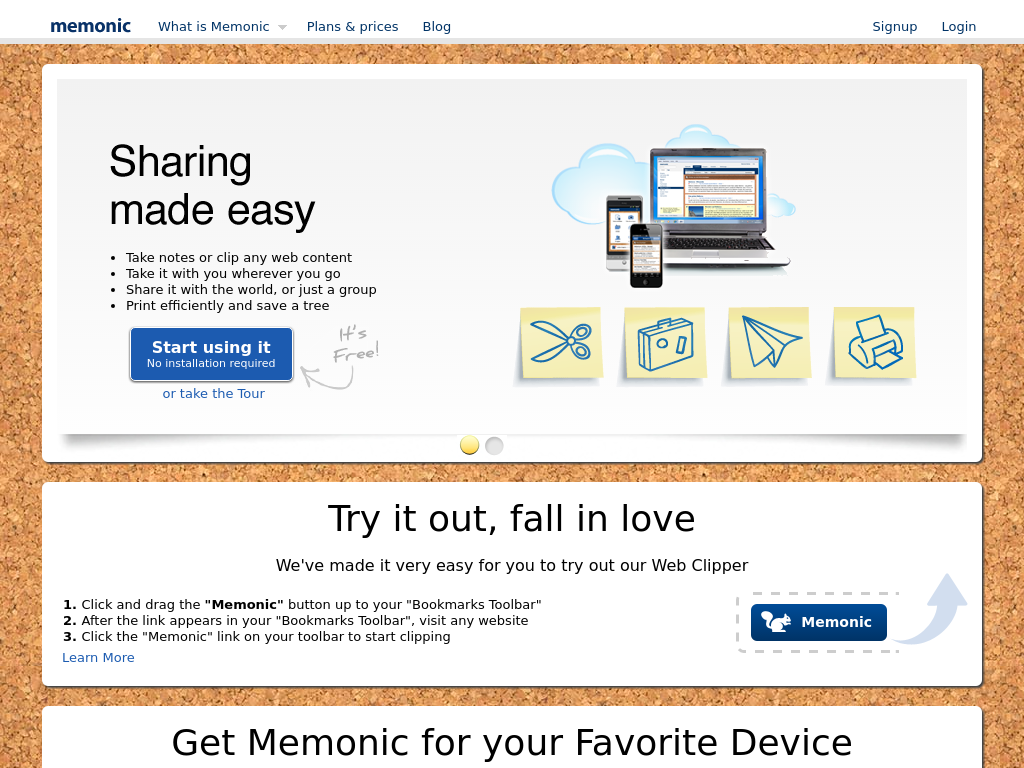Click the Signup link
The image size is (1024, 768).
(x=895, y=26)
